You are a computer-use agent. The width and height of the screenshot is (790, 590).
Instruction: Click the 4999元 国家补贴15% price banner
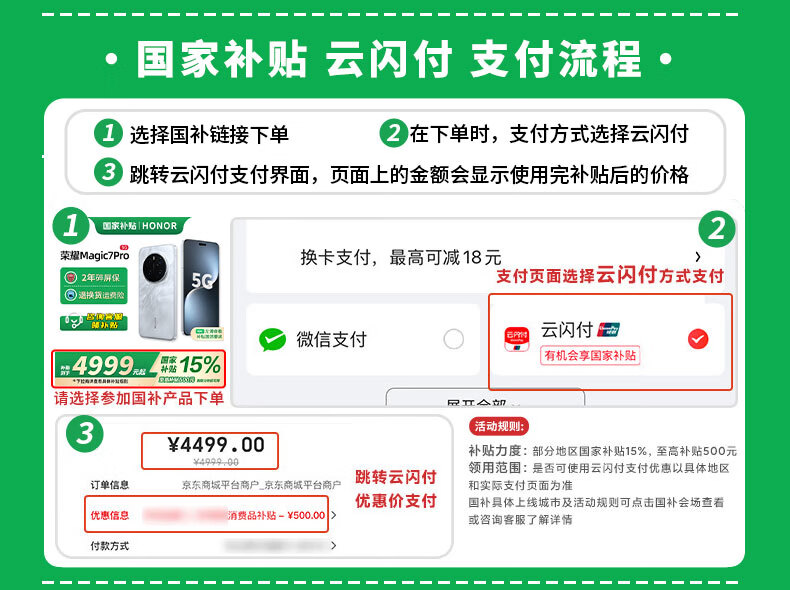click(x=139, y=369)
